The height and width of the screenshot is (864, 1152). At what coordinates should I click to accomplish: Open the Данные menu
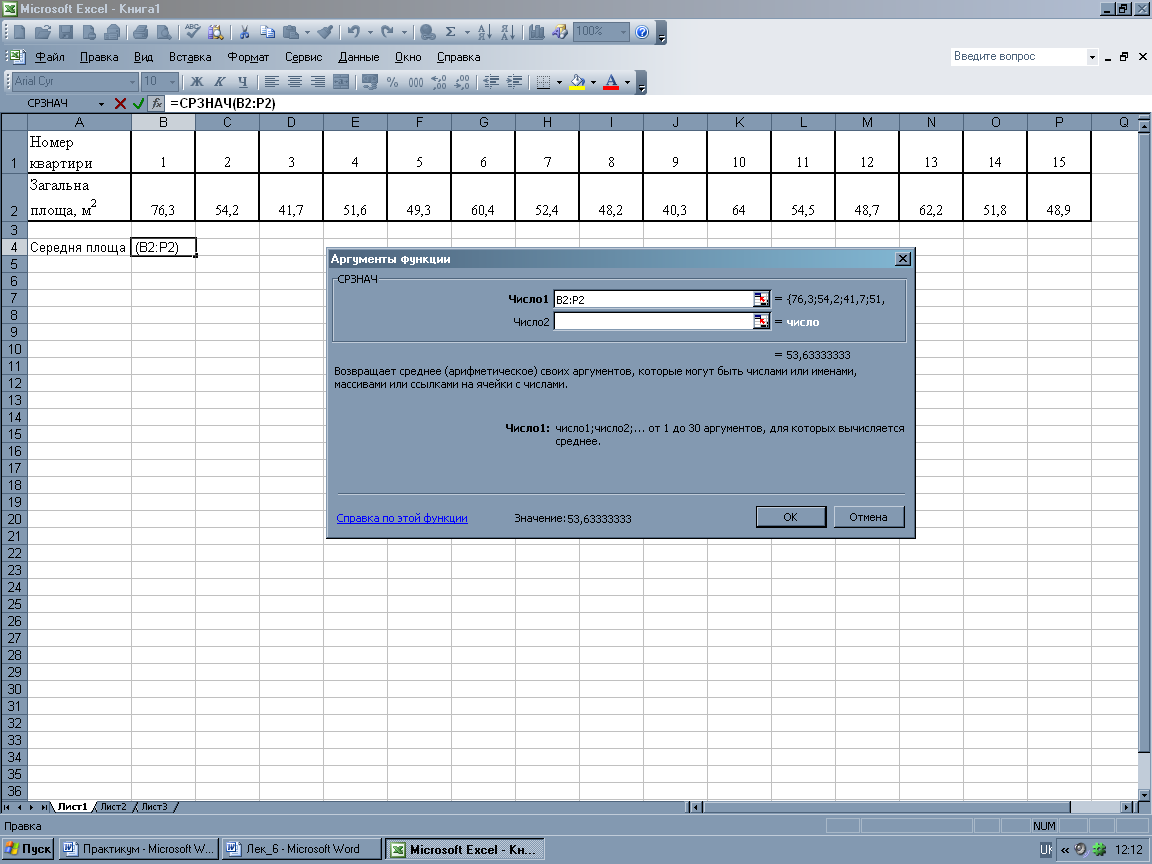(x=359, y=57)
